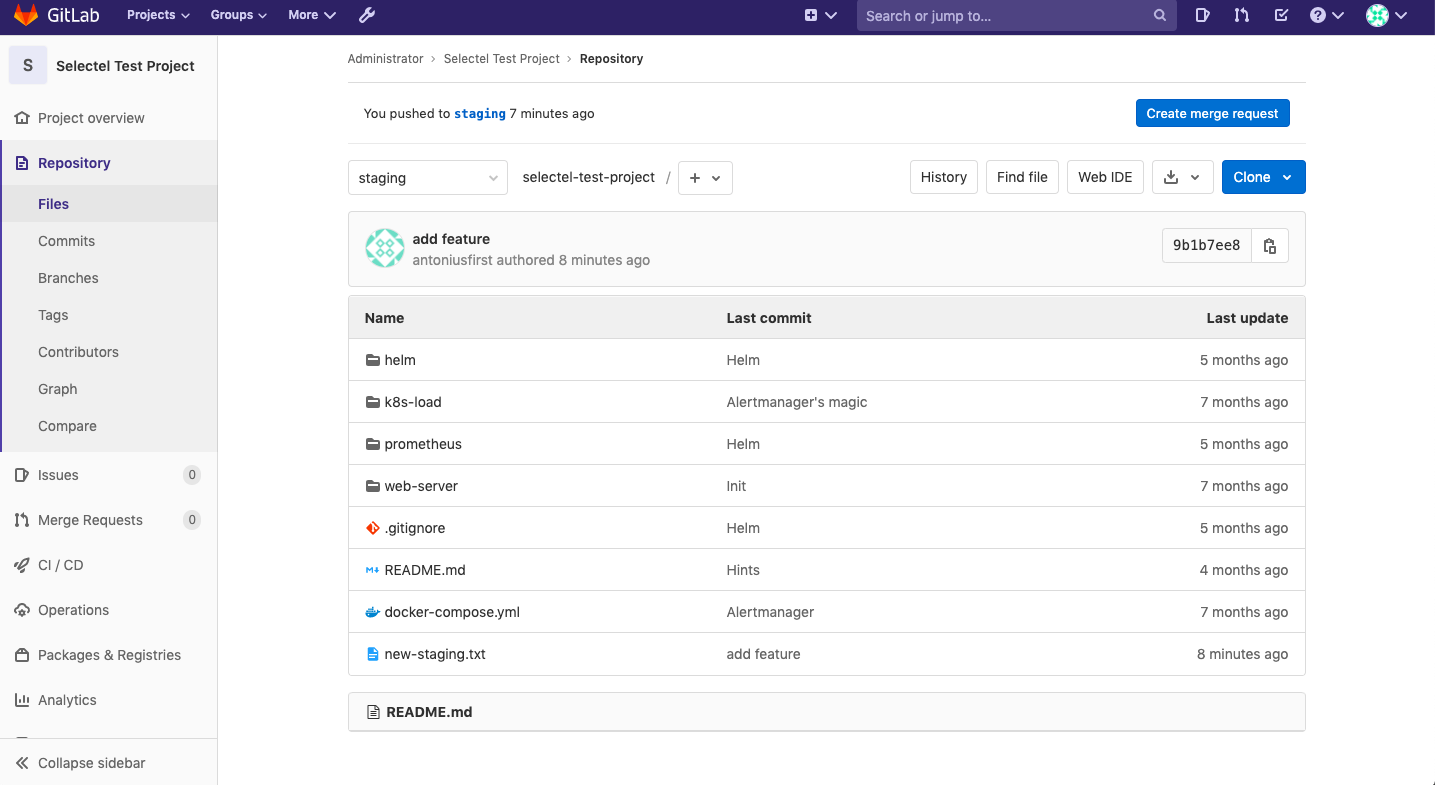The height and width of the screenshot is (785, 1435).
Task: Click the Packages & Registries icon
Action: (x=22, y=655)
